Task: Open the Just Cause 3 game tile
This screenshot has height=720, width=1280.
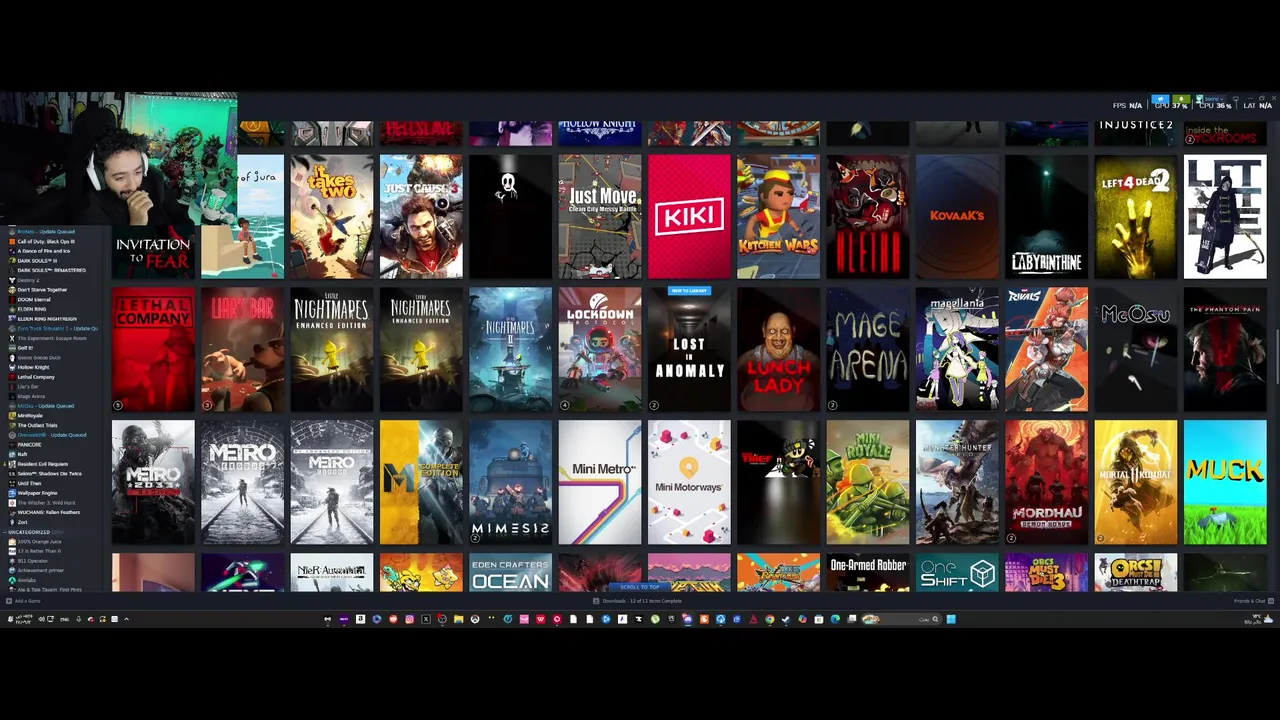Action: point(421,216)
